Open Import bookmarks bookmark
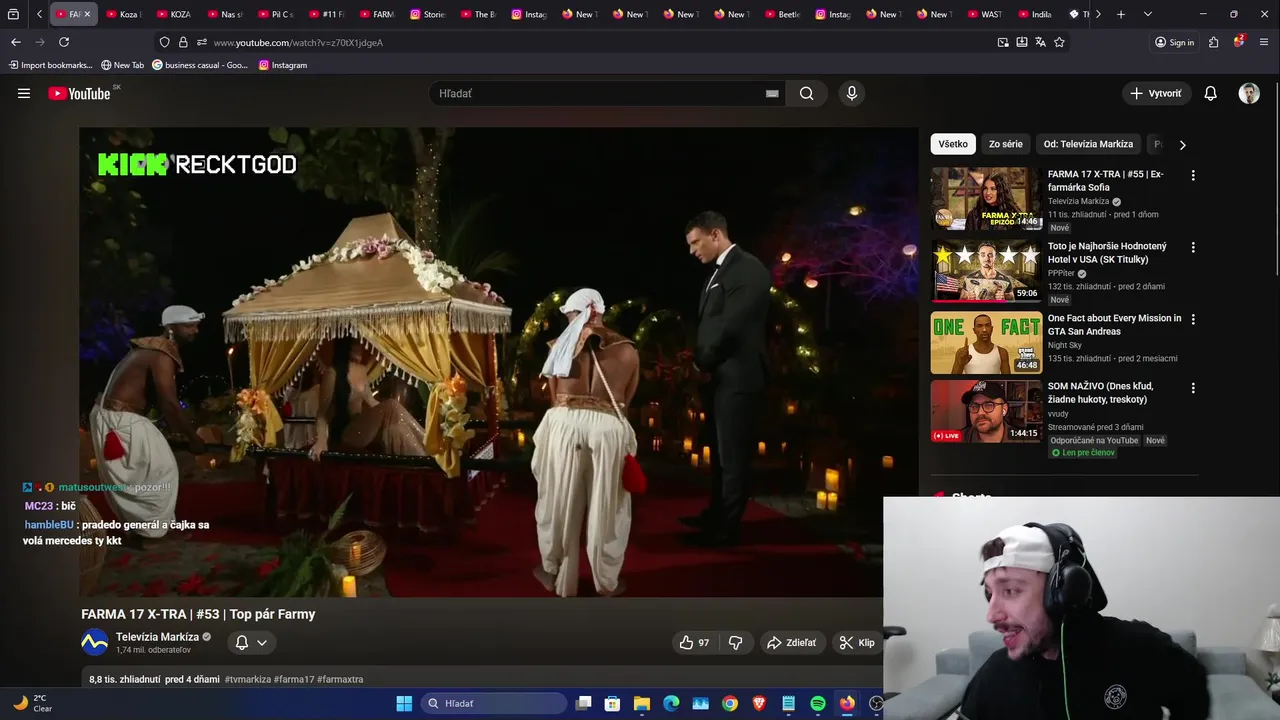Screen dimensions: 1280x720 pyautogui.click(x=50, y=65)
